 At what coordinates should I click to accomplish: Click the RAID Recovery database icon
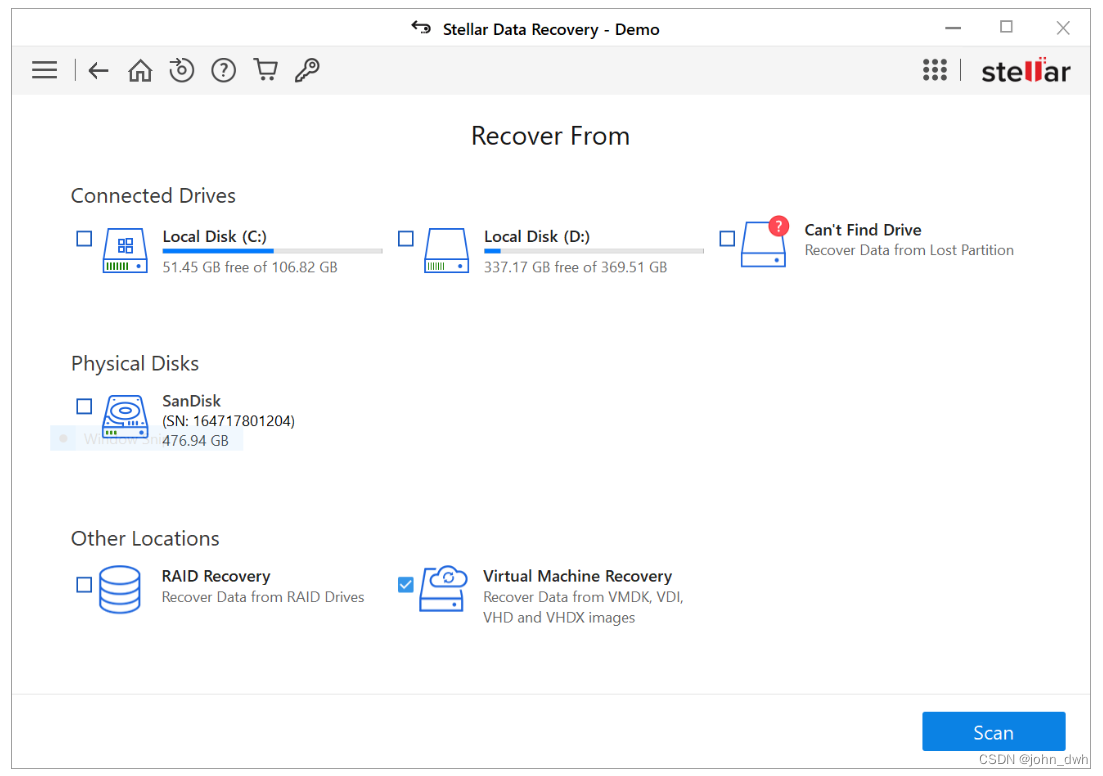click(x=120, y=590)
